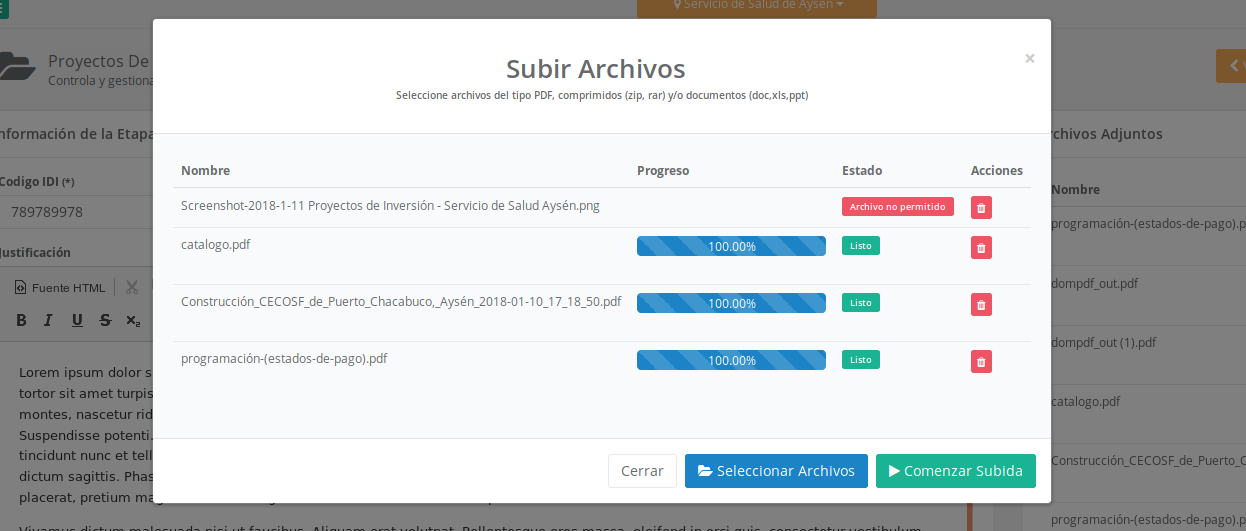This screenshot has height=531, width=1246.
Task: Switch editor to Fuente HTML view
Action: click(x=60, y=288)
